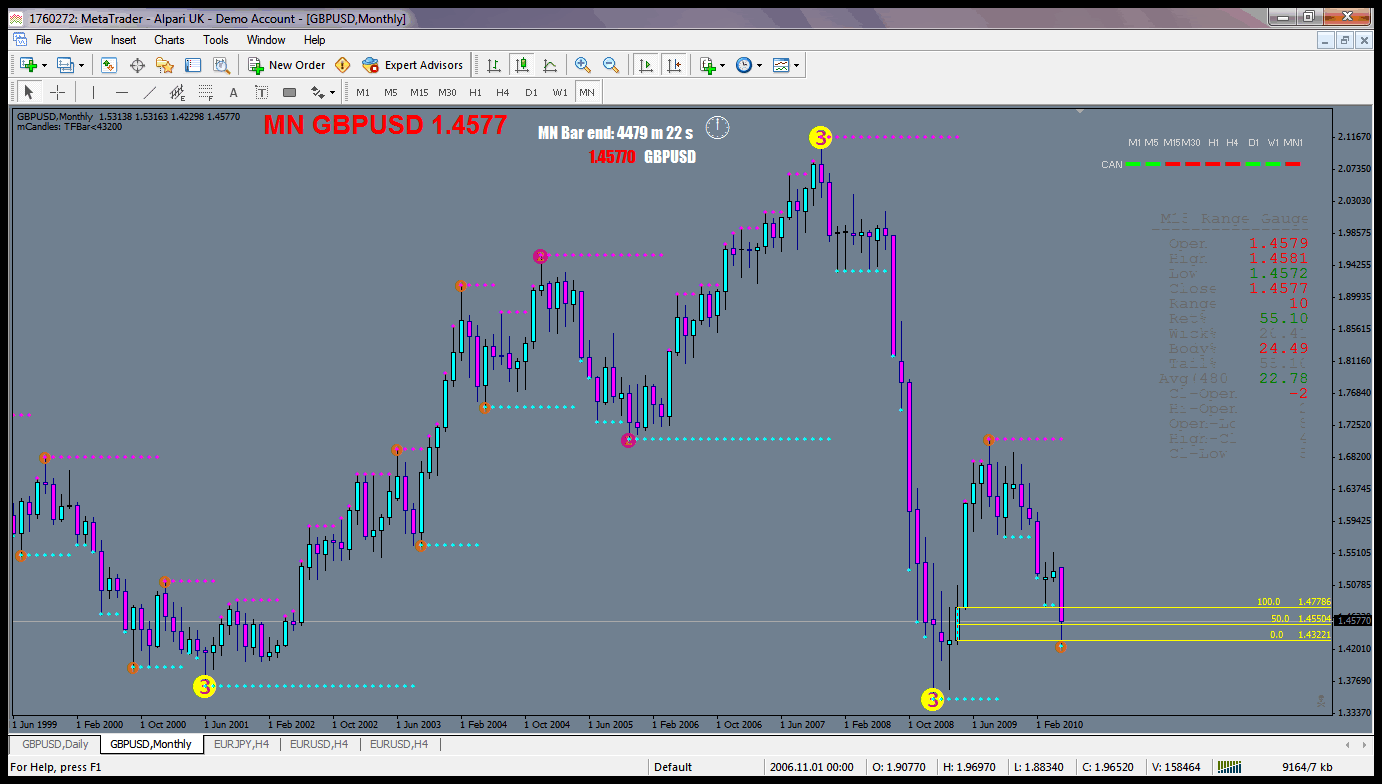Select the MN monthly timeframe button
This screenshot has width=1382, height=784.
(x=587, y=92)
